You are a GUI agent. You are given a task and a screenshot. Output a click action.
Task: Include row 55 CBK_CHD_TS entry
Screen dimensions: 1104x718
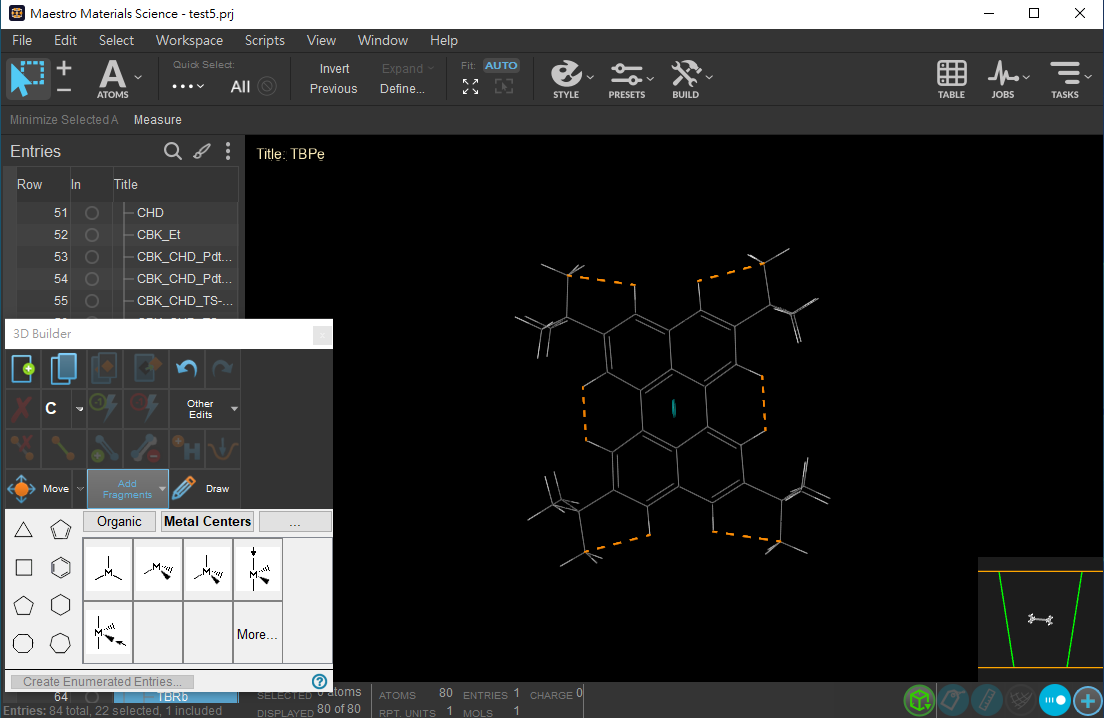click(92, 301)
